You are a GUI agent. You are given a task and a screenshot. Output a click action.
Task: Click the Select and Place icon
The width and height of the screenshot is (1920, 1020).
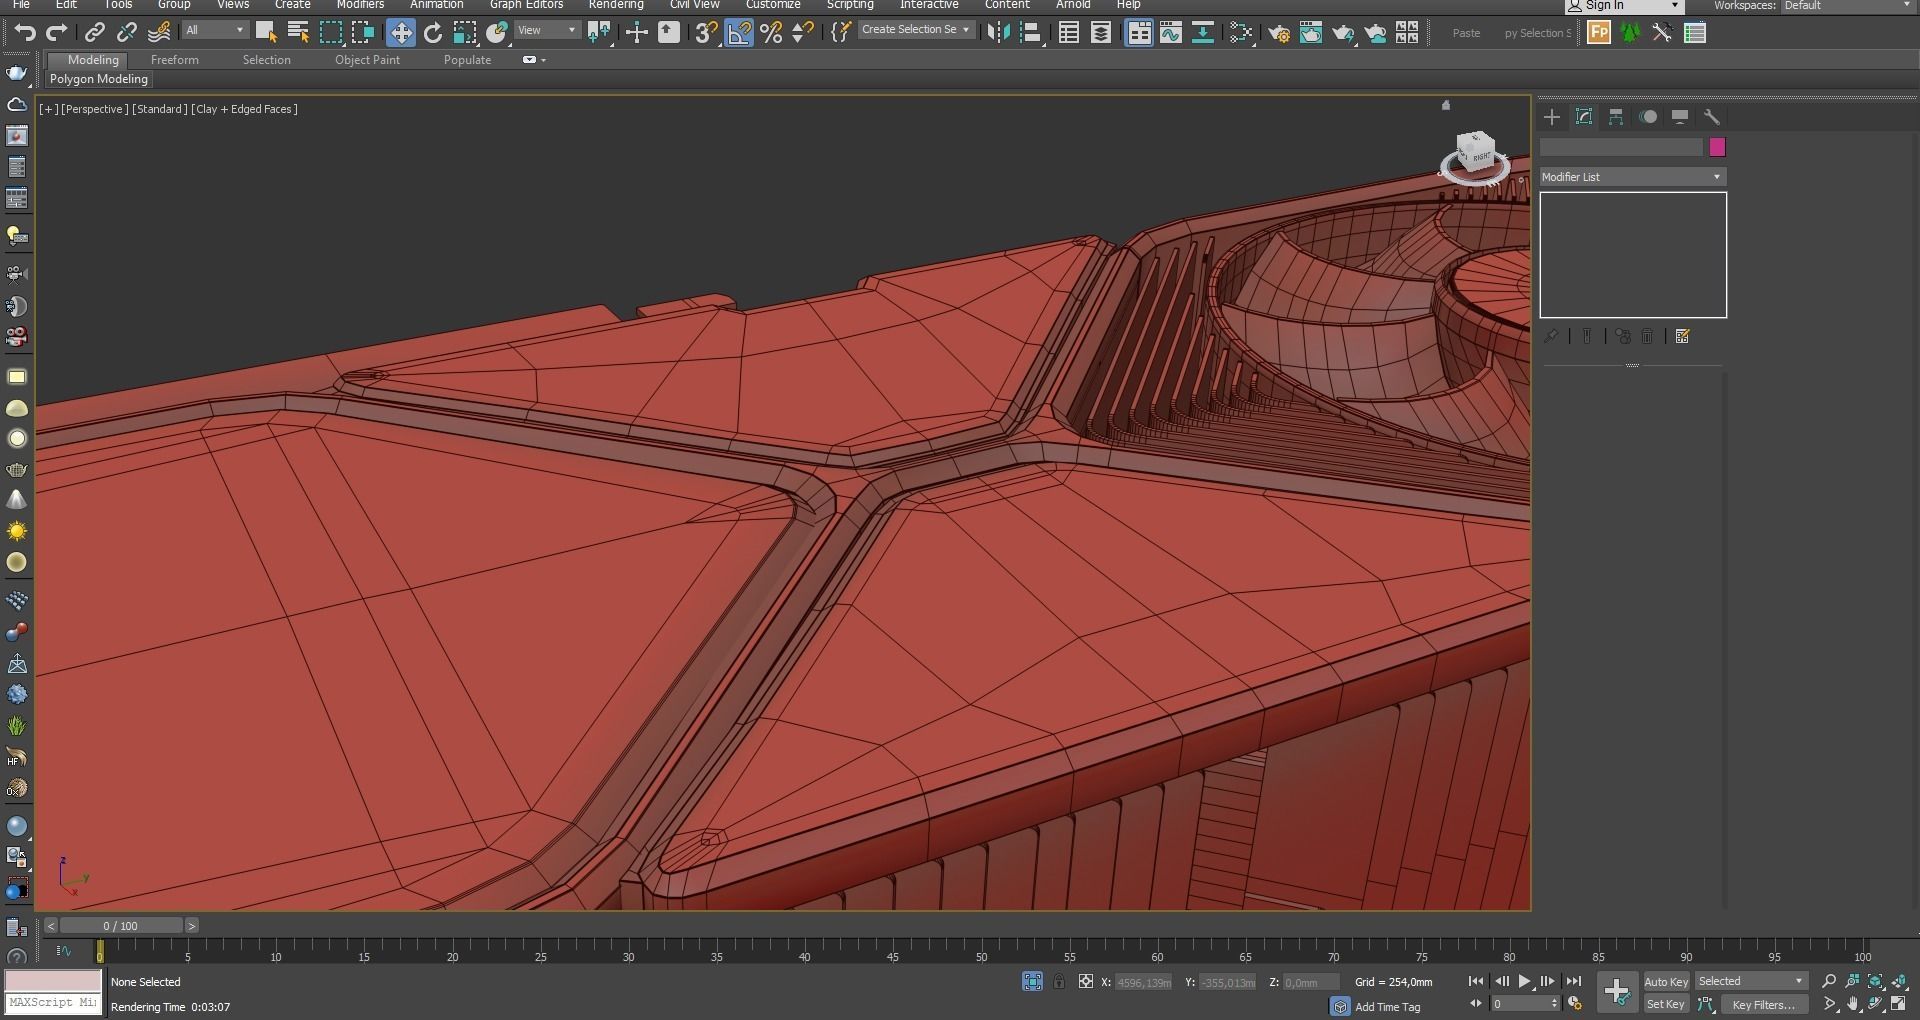coord(497,32)
